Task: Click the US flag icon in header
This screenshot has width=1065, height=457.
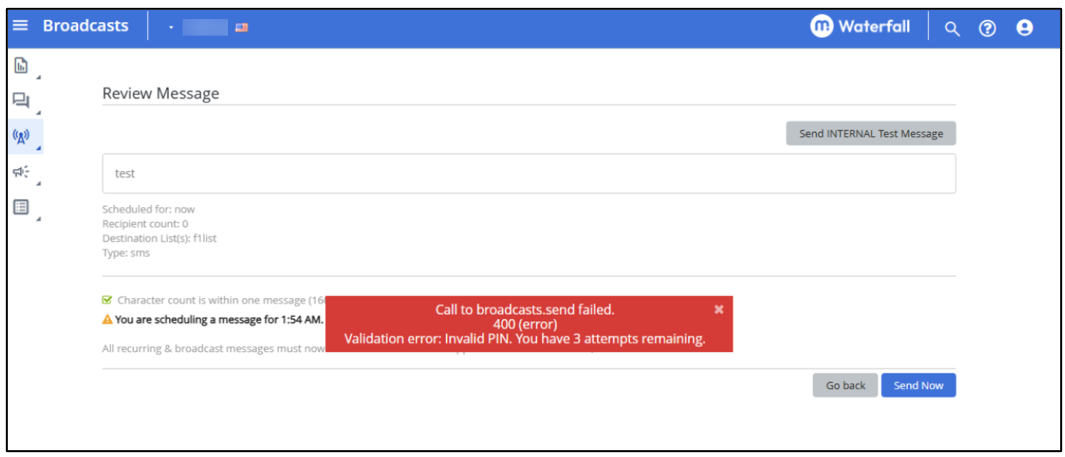Action: tap(242, 28)
